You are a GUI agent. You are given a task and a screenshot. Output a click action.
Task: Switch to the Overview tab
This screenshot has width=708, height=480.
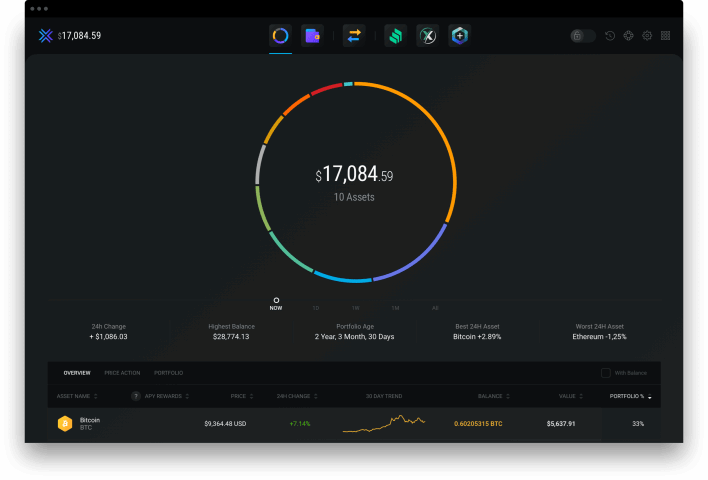77,373
